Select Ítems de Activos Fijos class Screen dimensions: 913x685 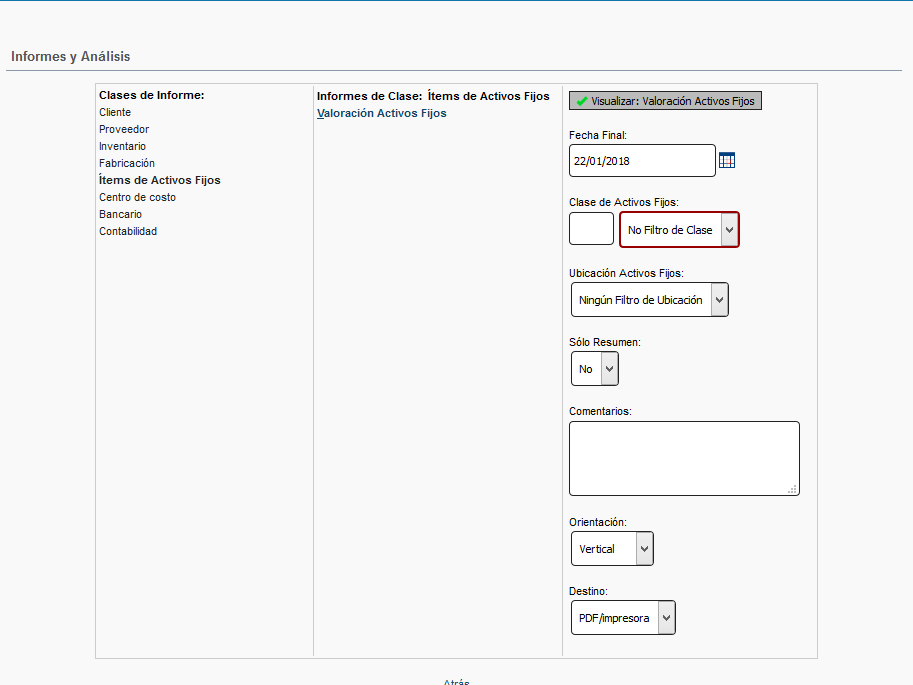point(159,180)
